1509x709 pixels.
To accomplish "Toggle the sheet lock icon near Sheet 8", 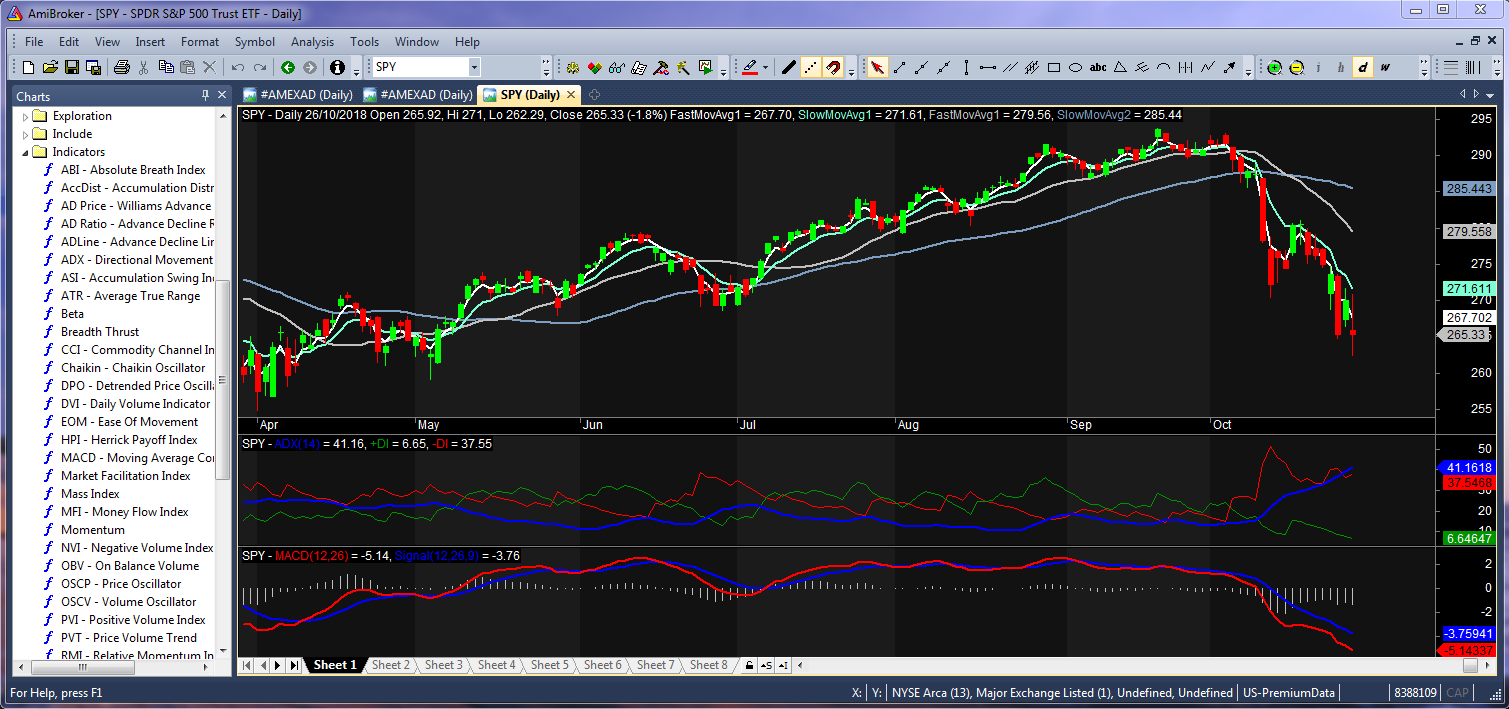I will (748, 666).
